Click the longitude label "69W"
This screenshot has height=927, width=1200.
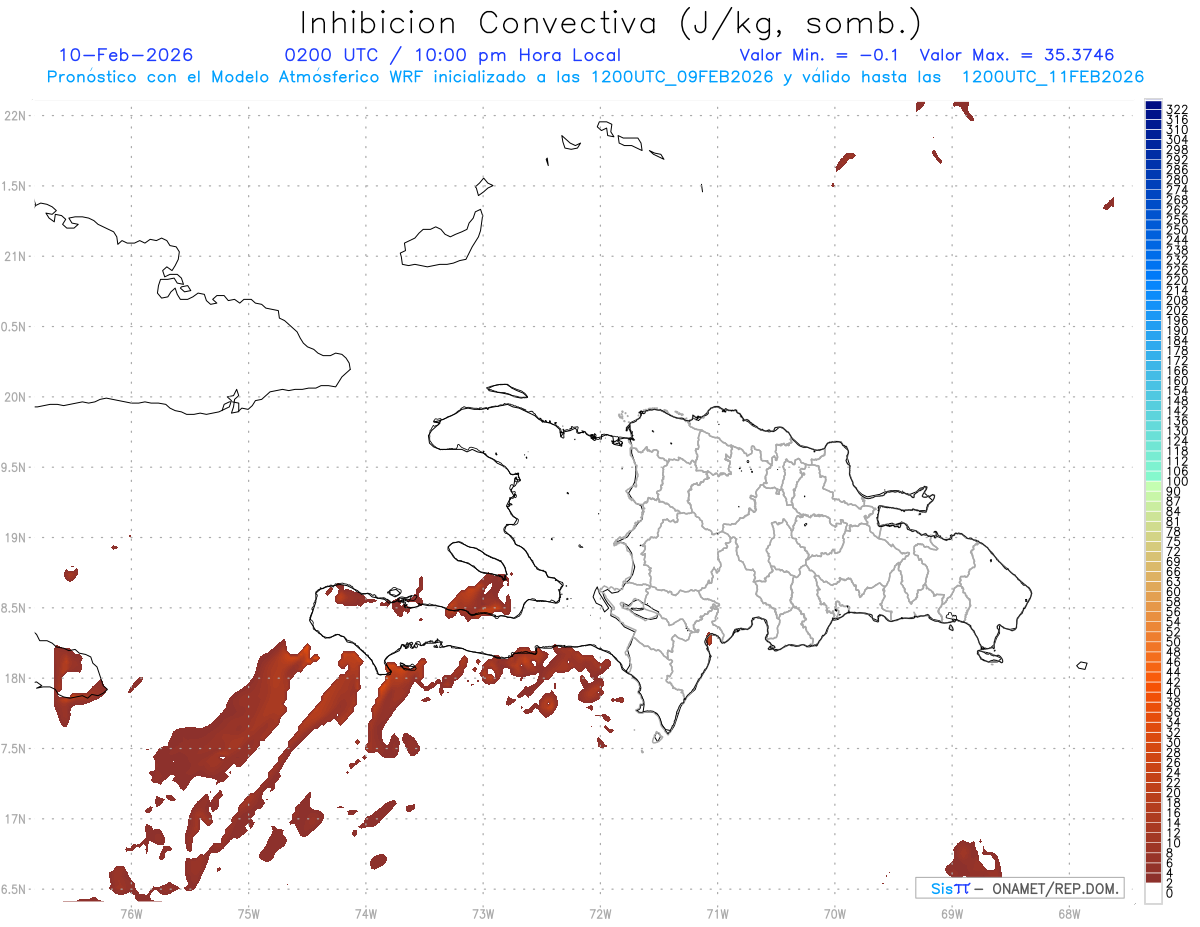click(x=952, y=912)
